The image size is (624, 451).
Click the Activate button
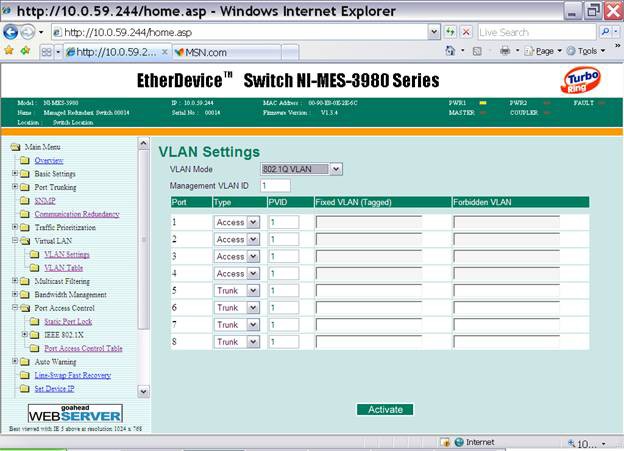(385, 409)
